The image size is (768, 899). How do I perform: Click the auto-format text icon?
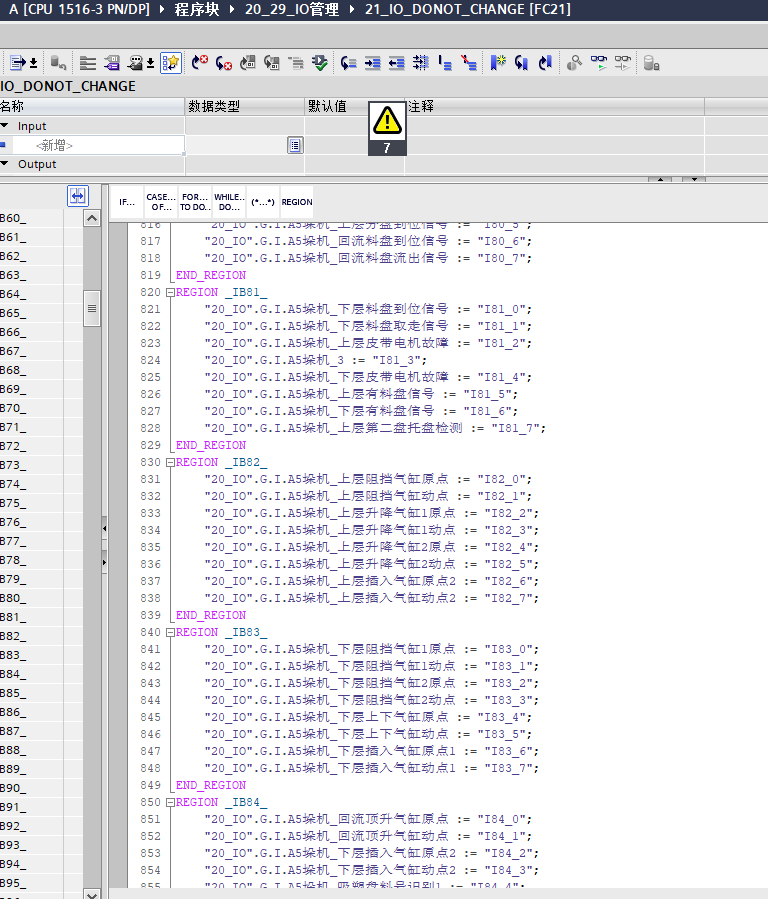[421, 62]
